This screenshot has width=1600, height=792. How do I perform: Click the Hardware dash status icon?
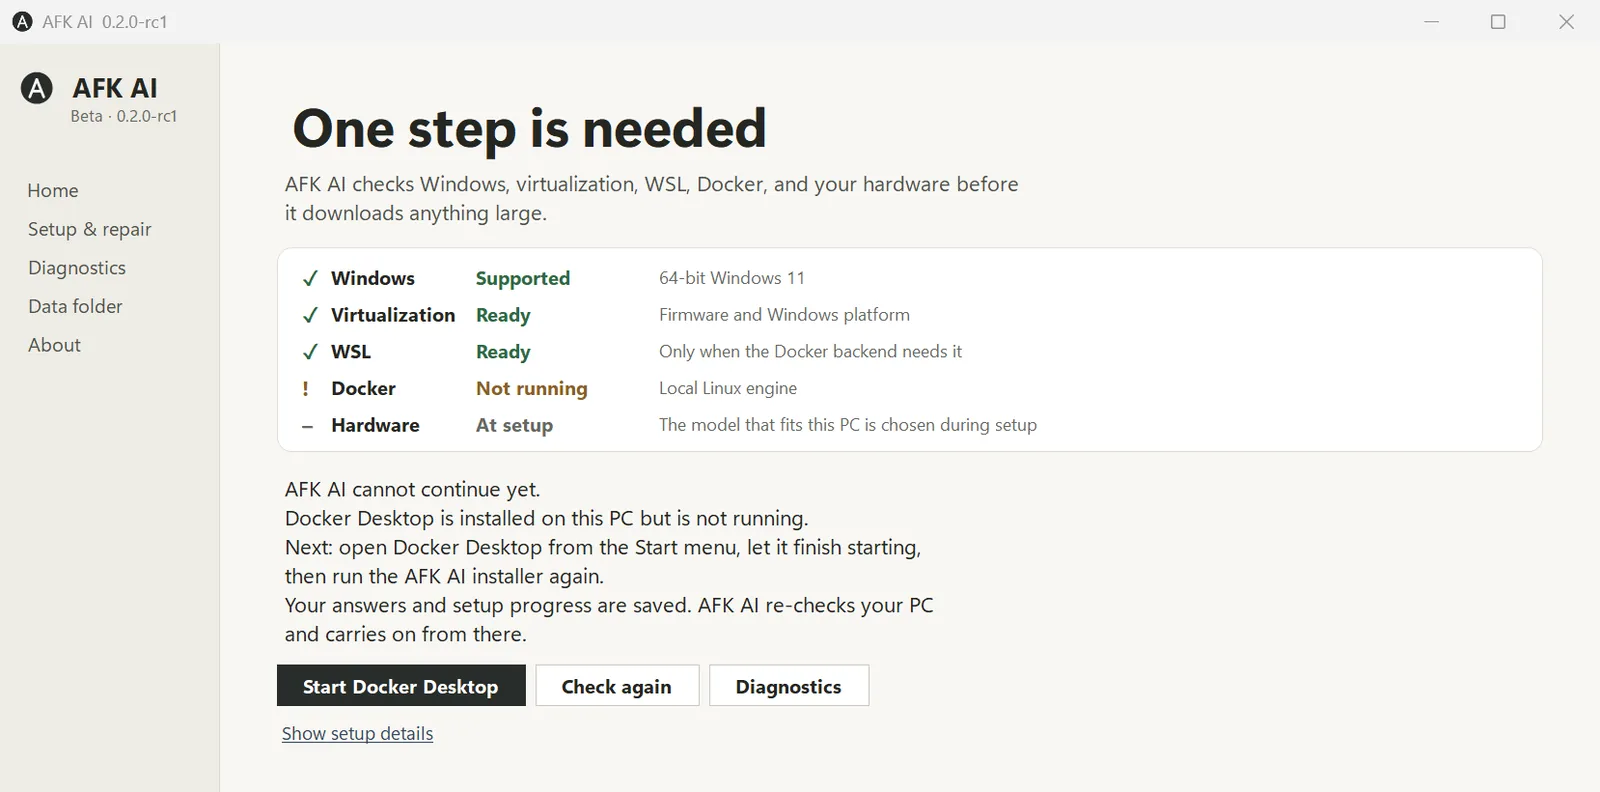pyautogui.click(x=308, y=426)
